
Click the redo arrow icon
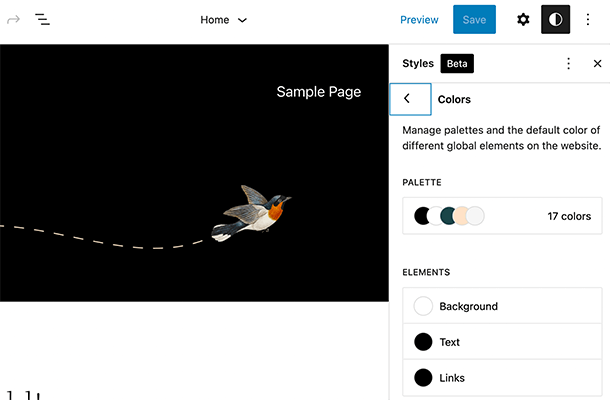pyautogui.click(x=14, y=19)
